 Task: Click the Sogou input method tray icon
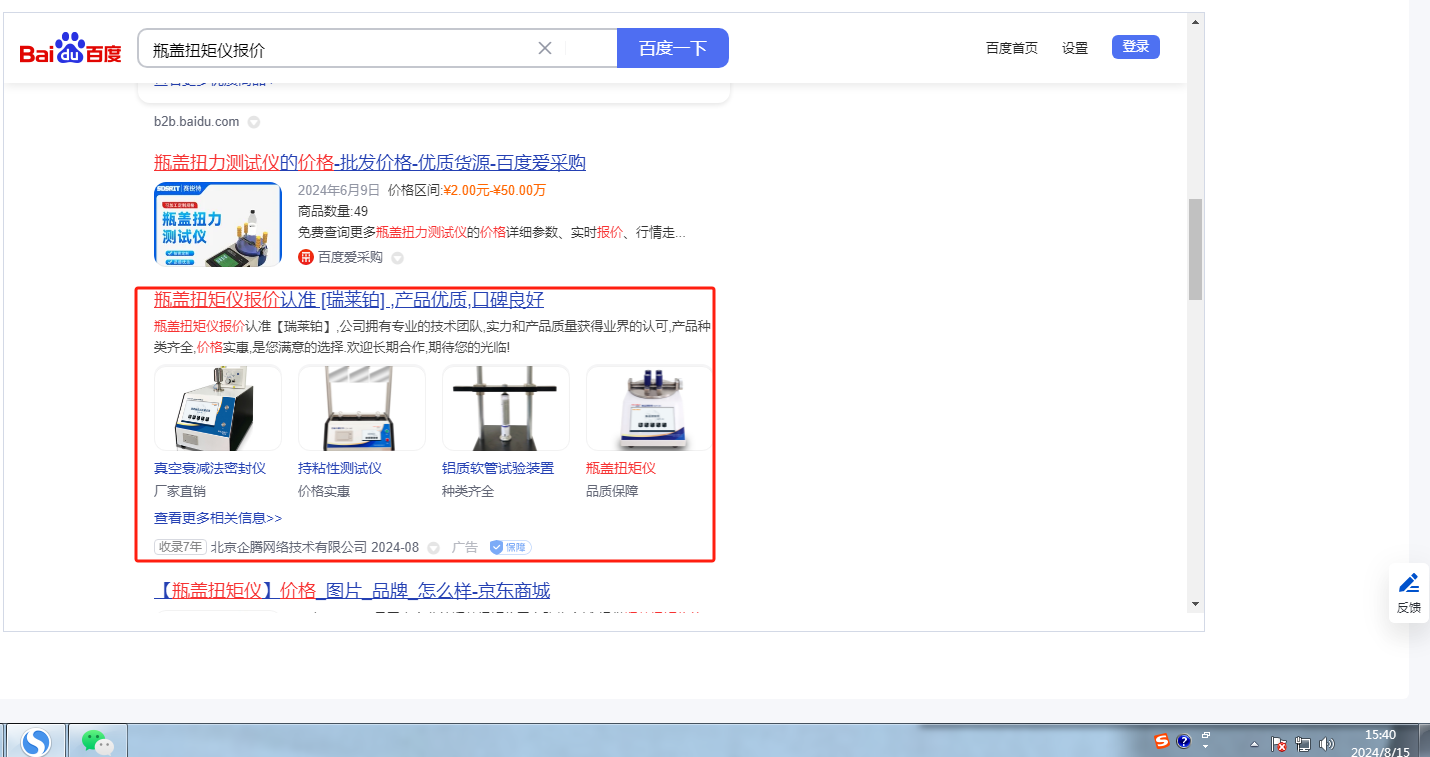coord(1162,741)
